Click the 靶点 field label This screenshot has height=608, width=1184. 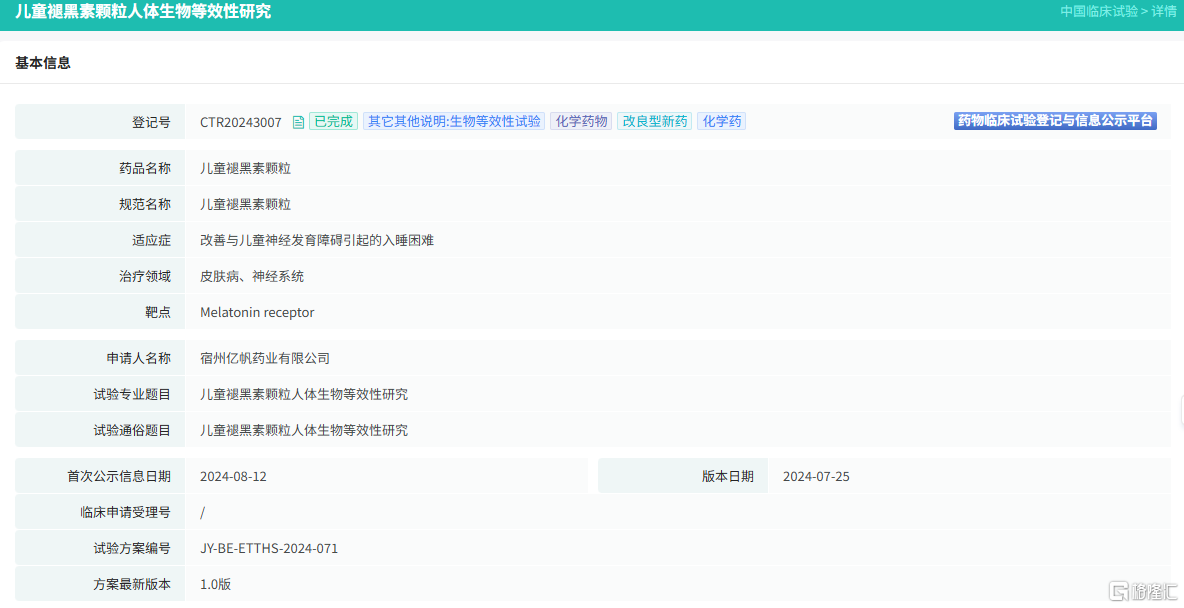point(158,313)
